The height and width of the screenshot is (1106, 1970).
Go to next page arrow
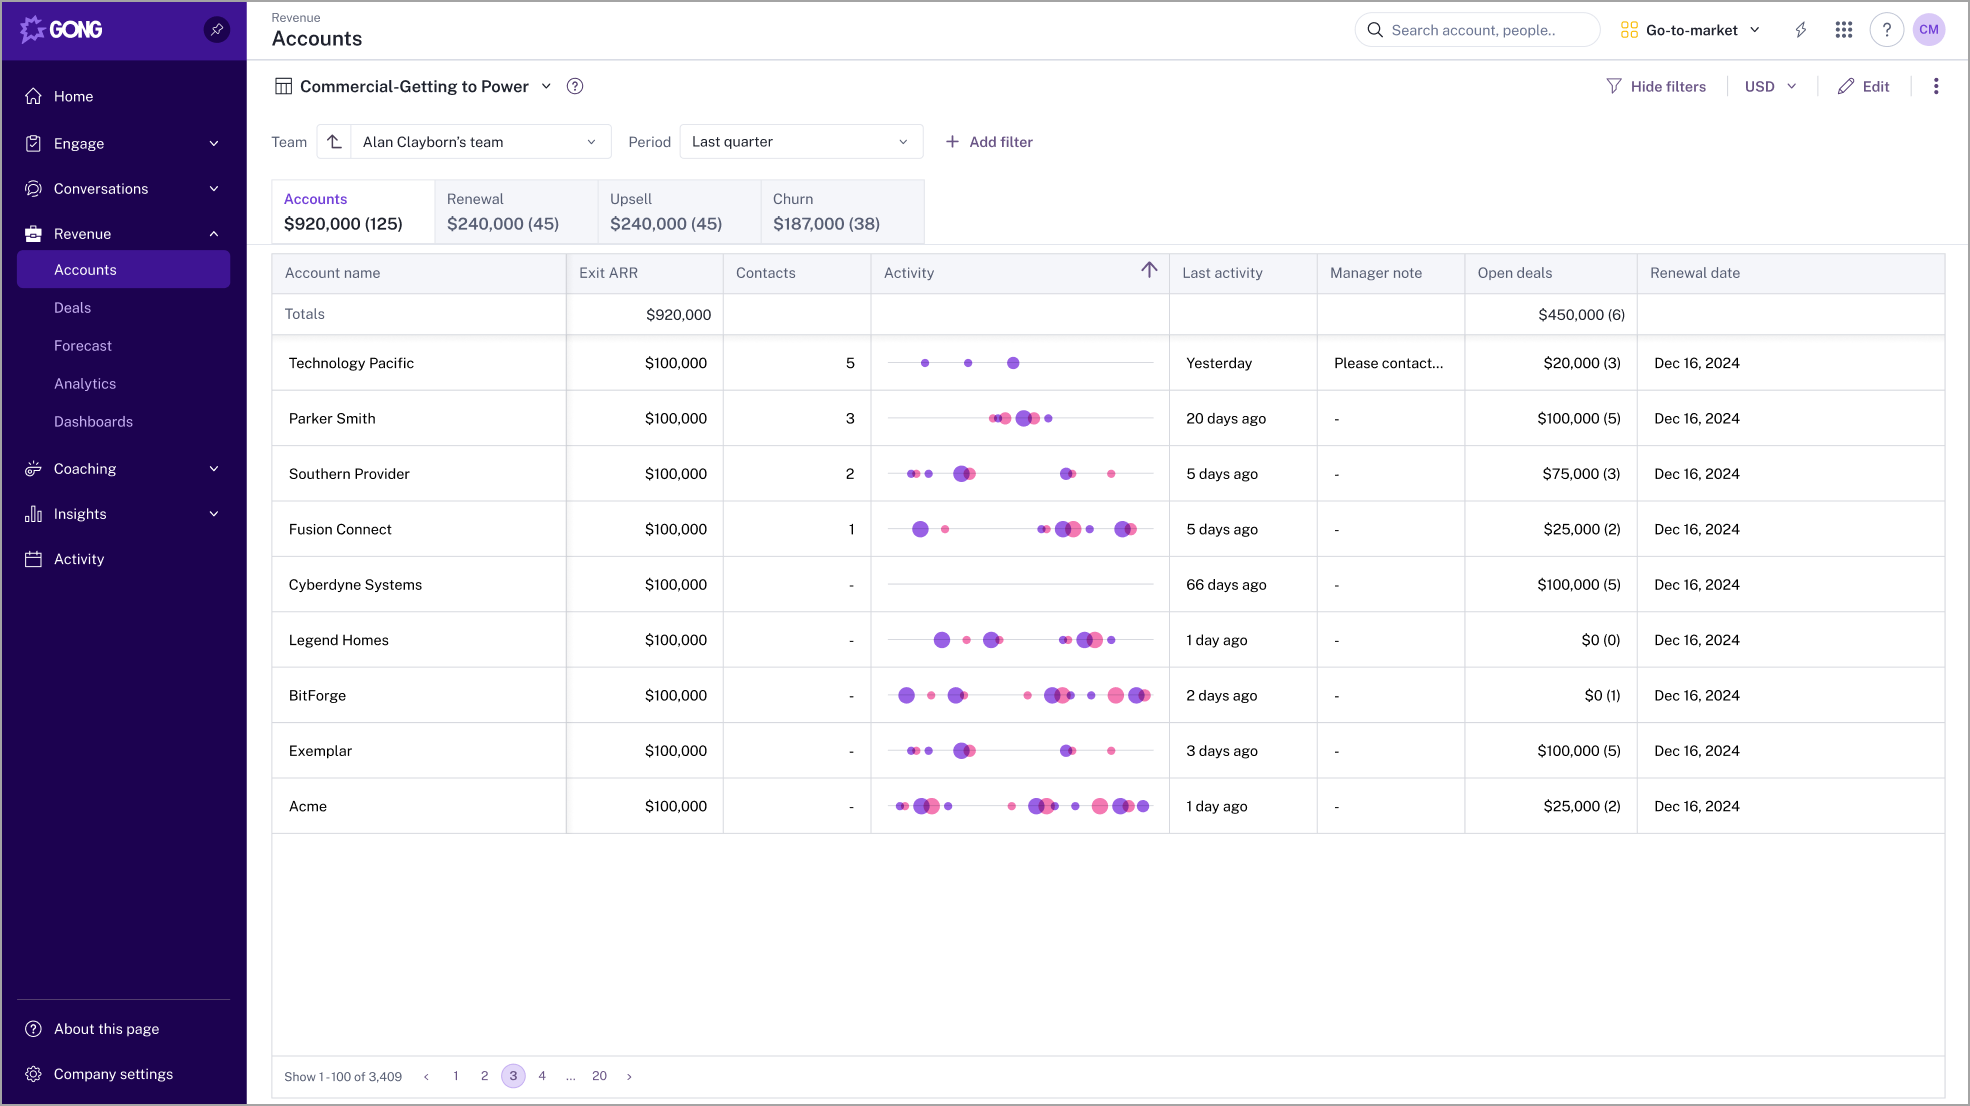tap(629, 1076)
